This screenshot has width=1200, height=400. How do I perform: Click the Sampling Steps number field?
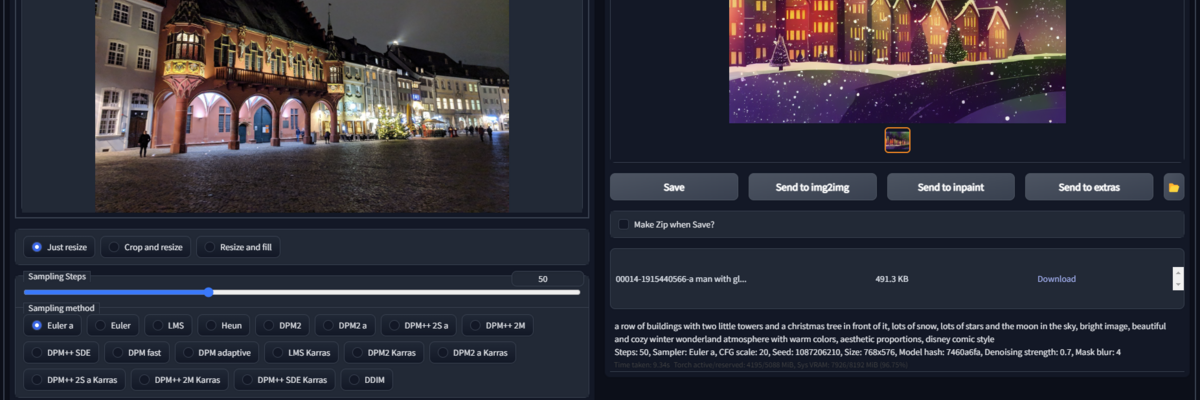[546, 279]
